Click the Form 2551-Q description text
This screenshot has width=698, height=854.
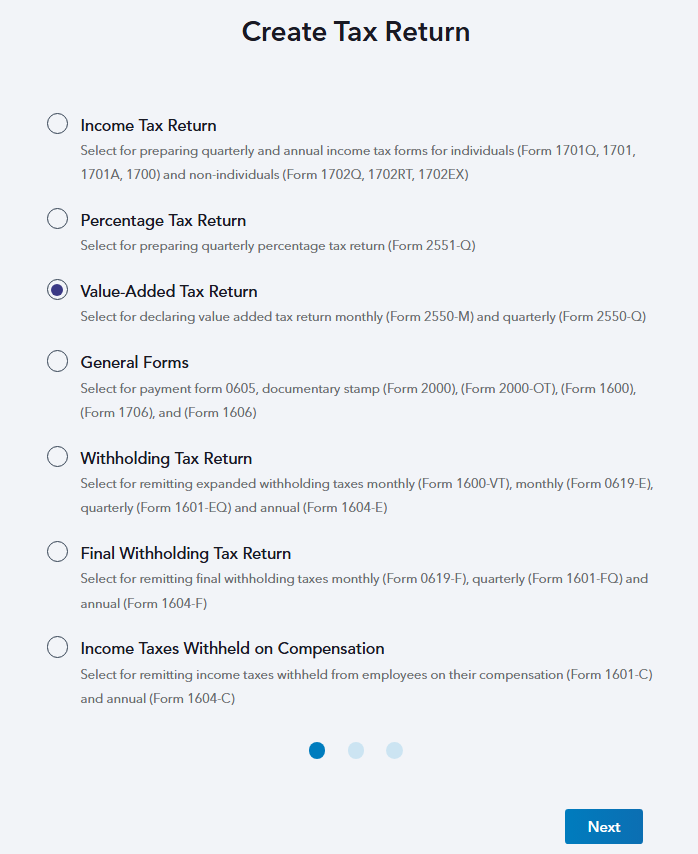point(278,246)
